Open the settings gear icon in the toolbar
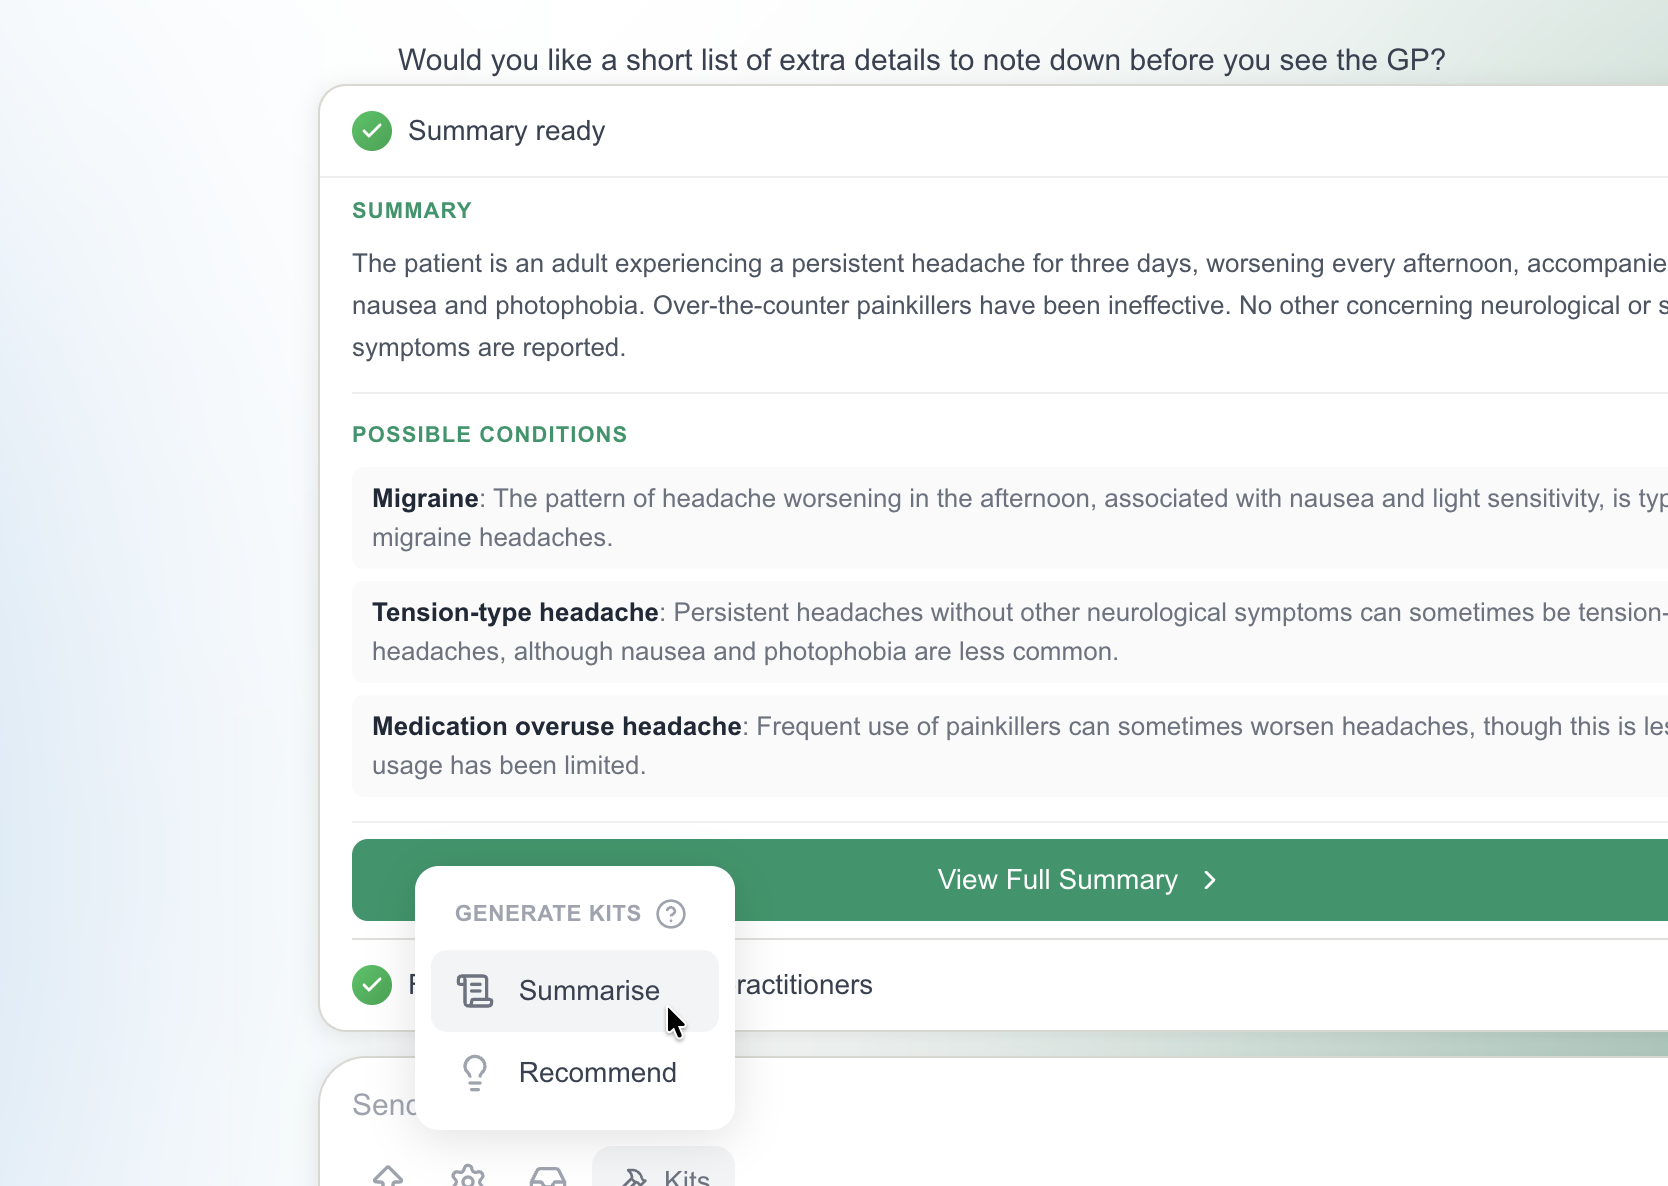The width and height of the screenshot is (1668, 1186). (467, 1176)
